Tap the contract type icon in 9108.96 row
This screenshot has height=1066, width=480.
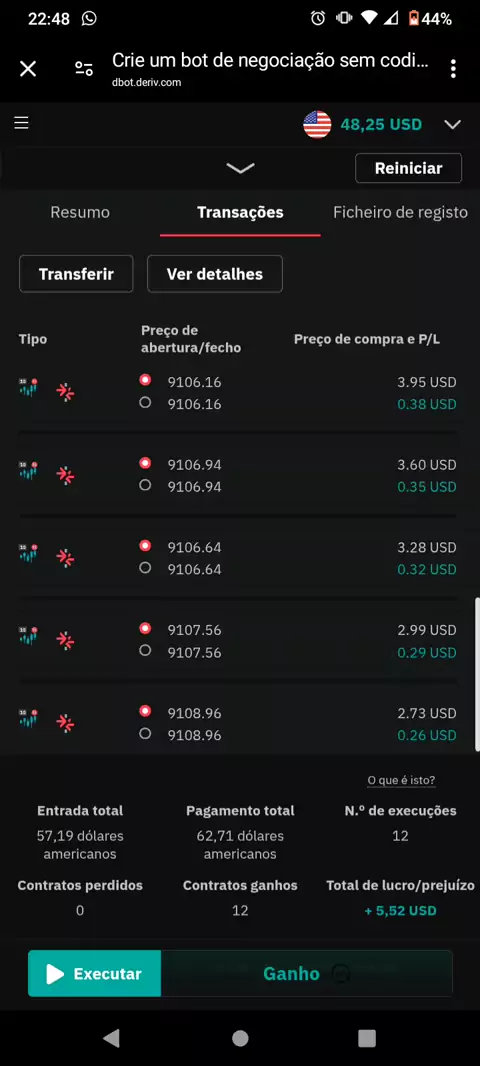point(65,723)
